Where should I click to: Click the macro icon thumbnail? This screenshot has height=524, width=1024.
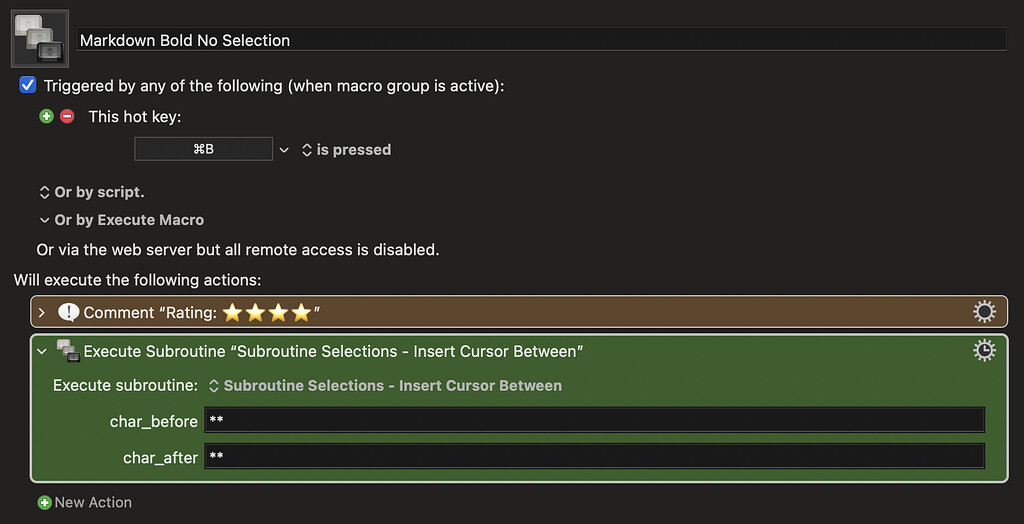tap(40, 40)
